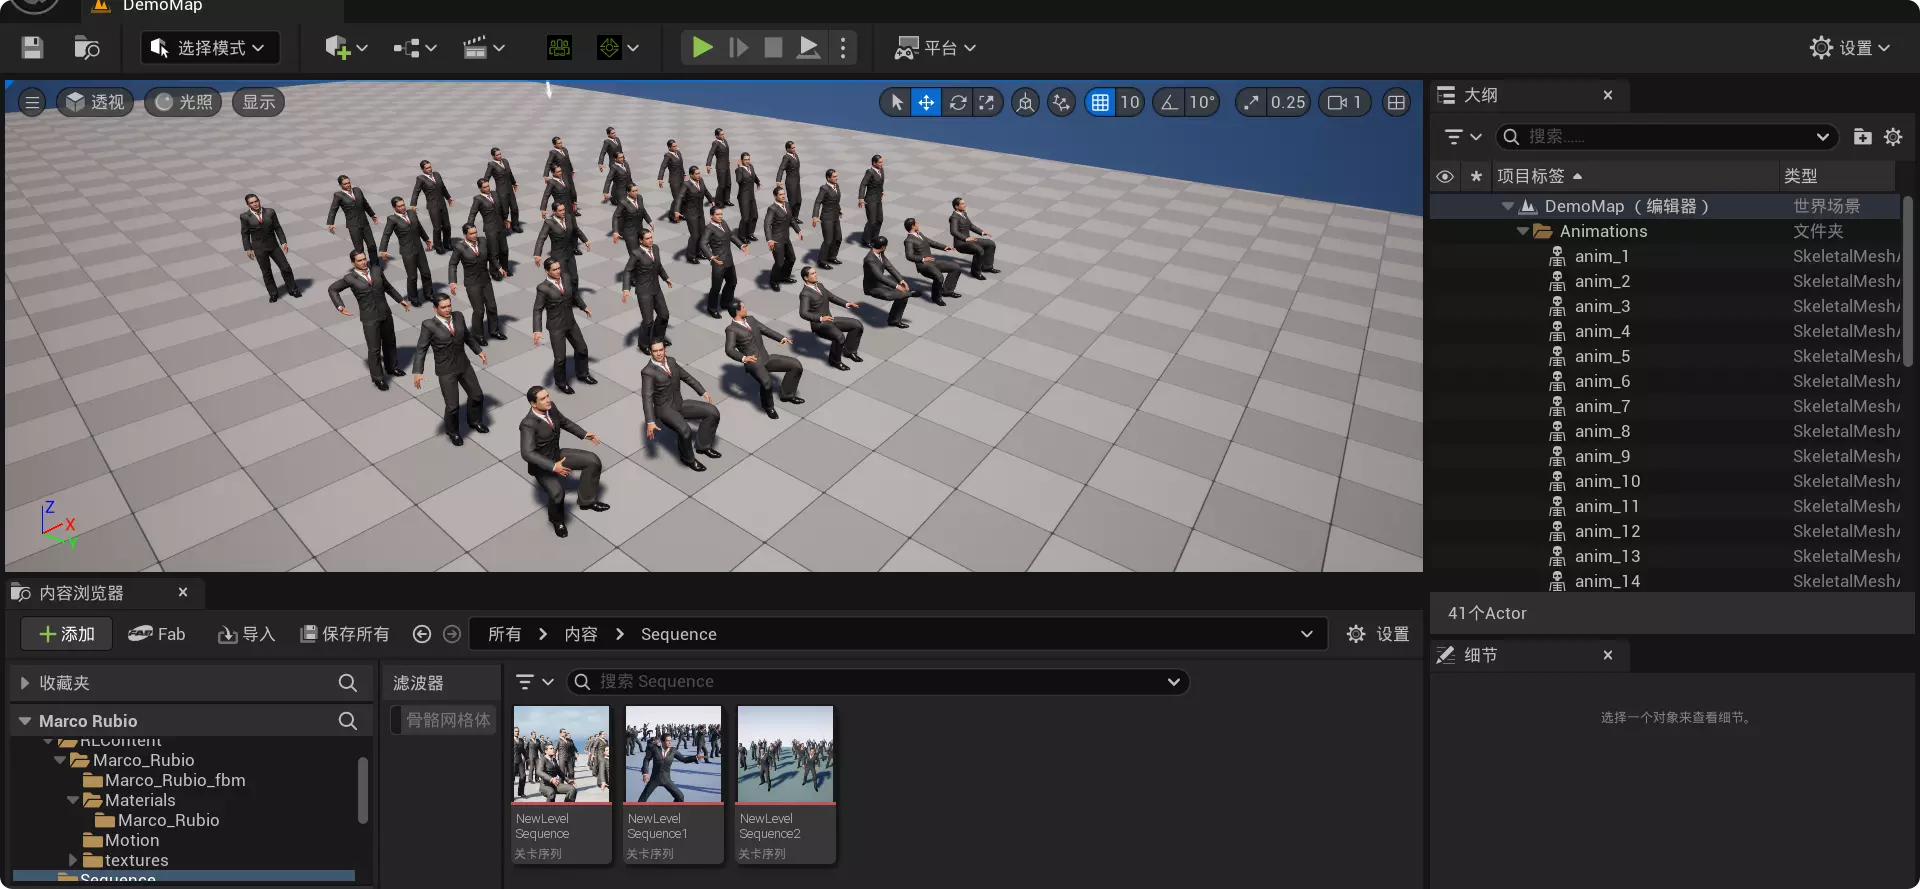This screenshot has width=1920, height=889.
Task: Click the 内容 breadcrumb path segment
Action: 580,634
